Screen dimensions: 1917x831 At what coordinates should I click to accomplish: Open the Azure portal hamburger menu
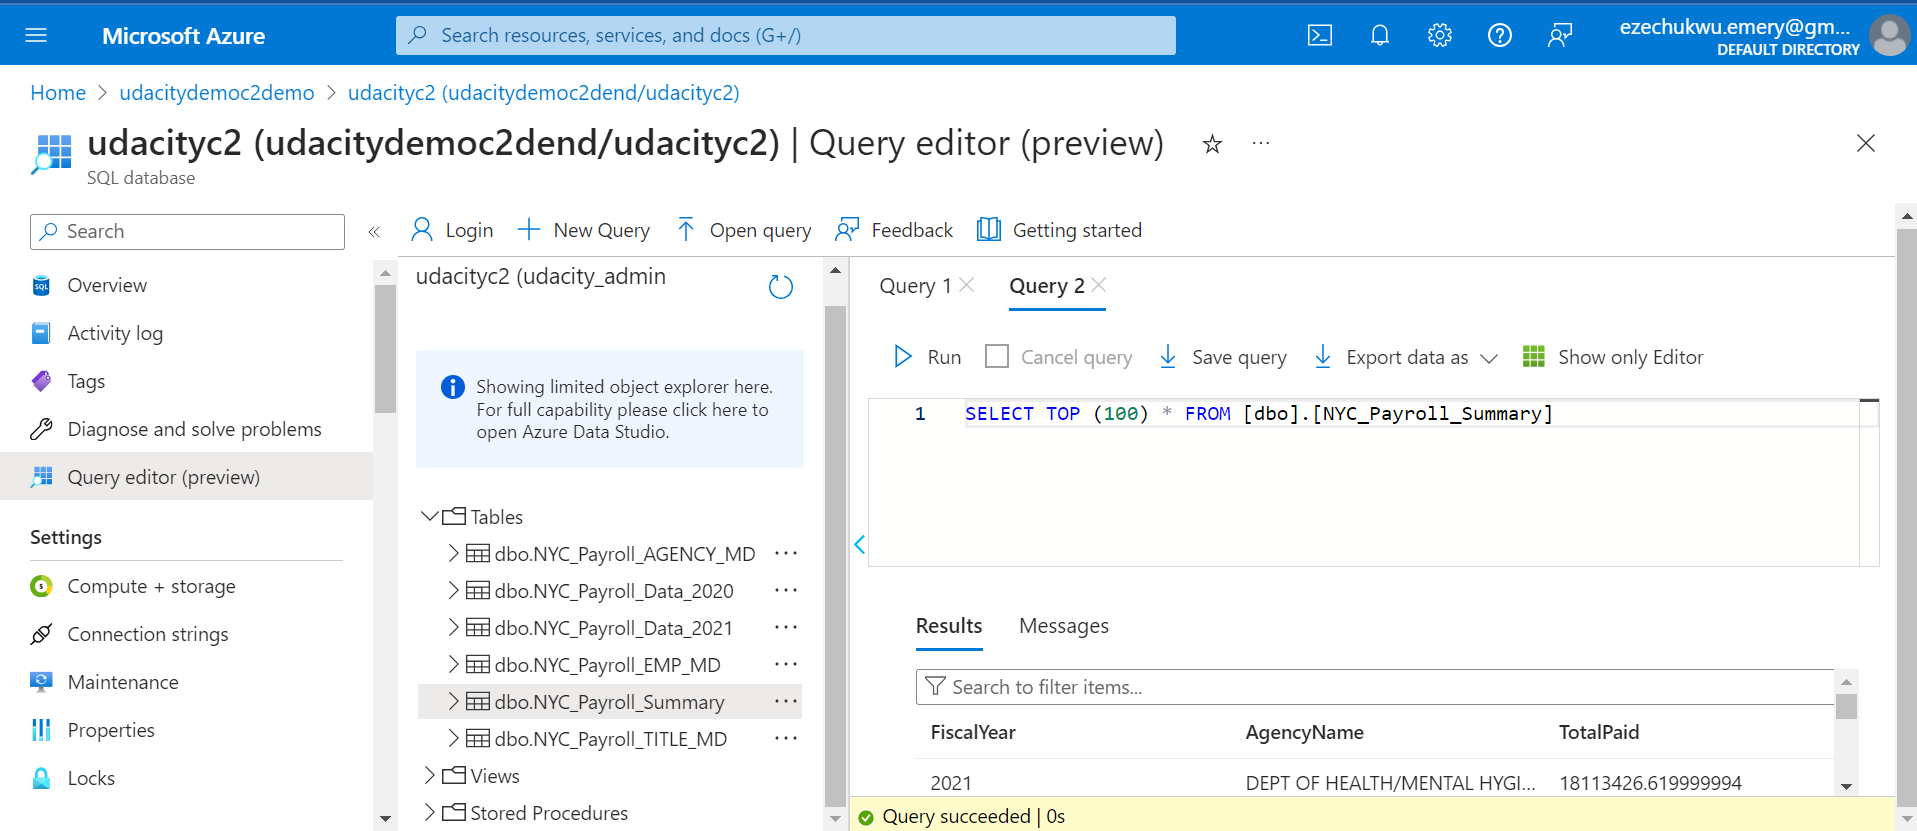36,36
